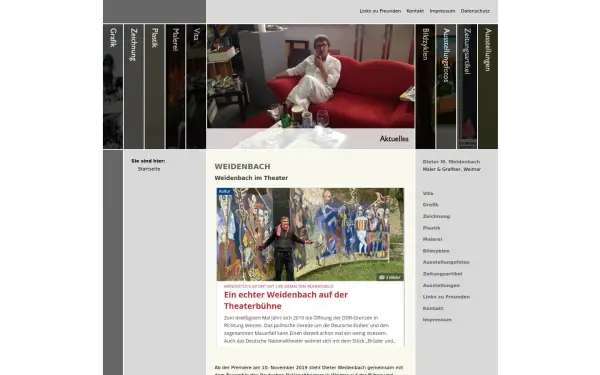
Task: Select Grafik in the right sidebar menu
Action: pos(430,205)
